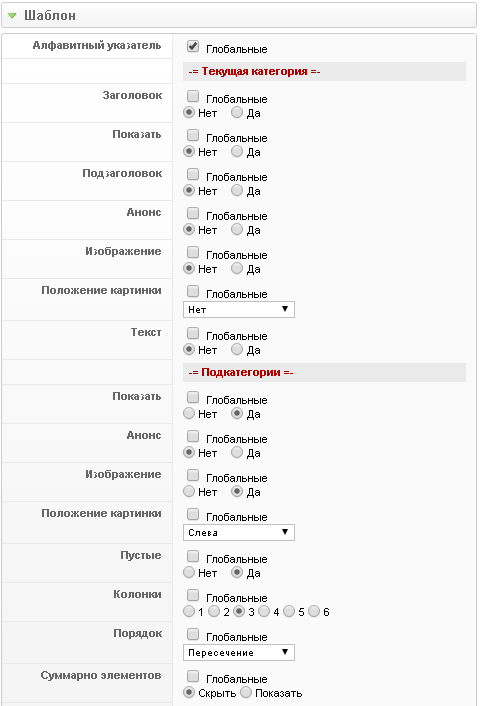The height and width of the screenshot is (706, 484).
Task: Tick Глобальные checkbox for Колонки
Action: [193, 595]
